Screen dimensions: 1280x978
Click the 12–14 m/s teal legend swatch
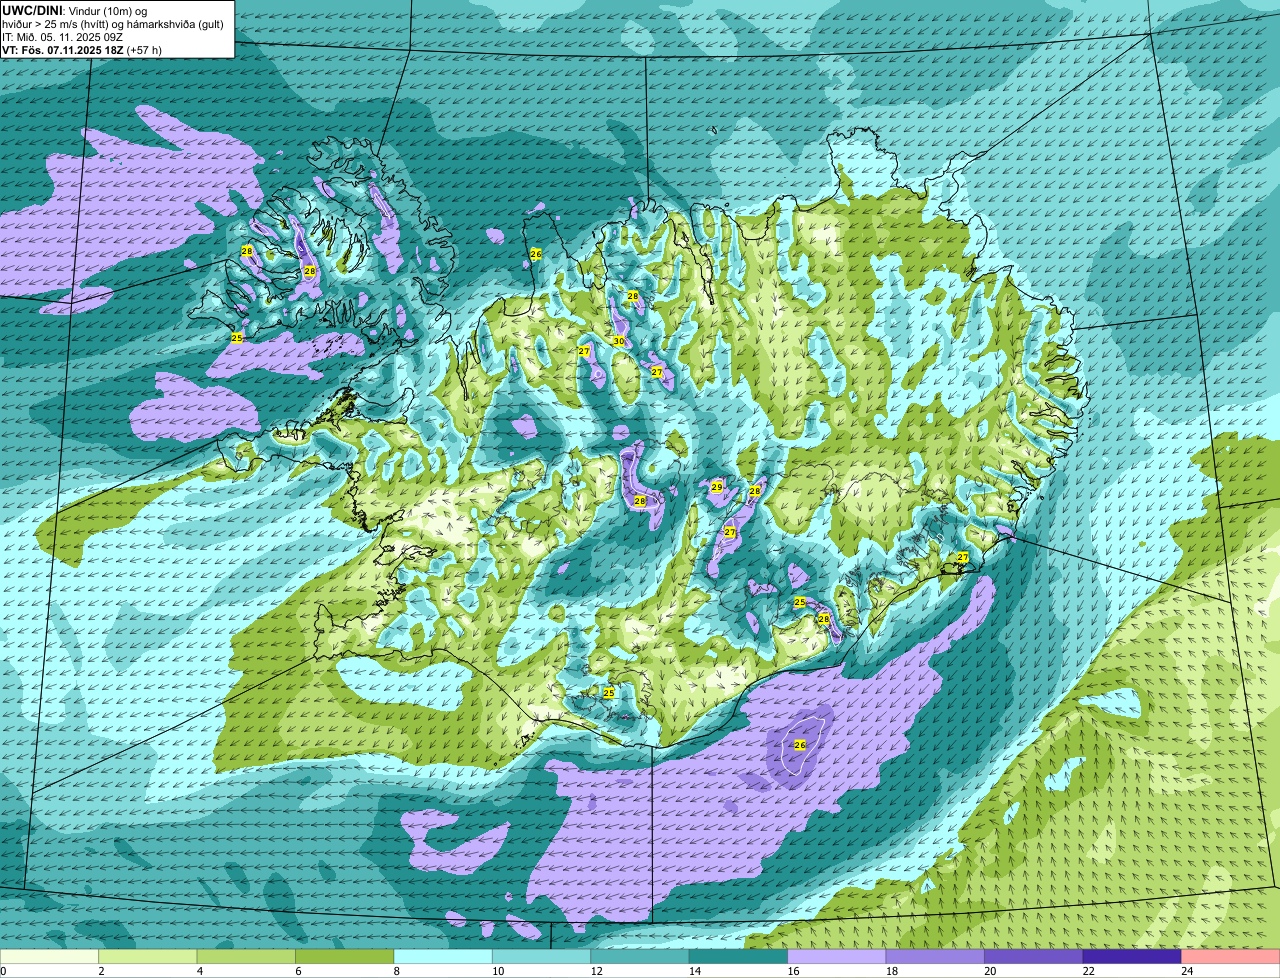[641, 957]
